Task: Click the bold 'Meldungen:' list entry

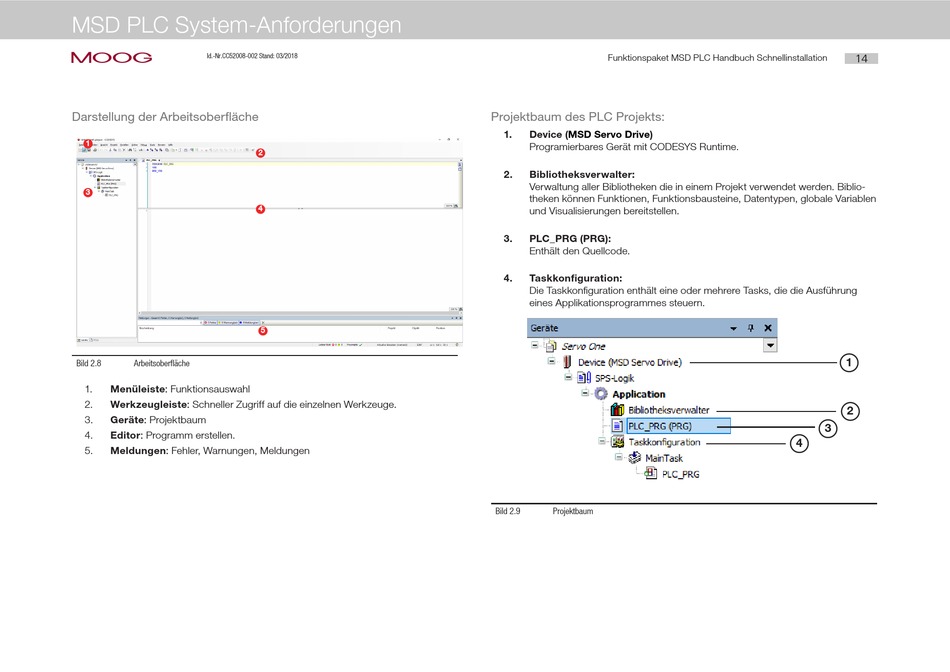Action: (x=139, y=451)
